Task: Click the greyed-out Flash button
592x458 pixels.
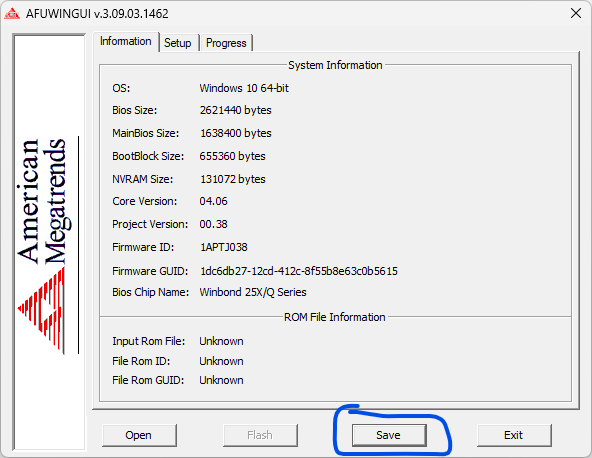Action: tap(260, 435)
